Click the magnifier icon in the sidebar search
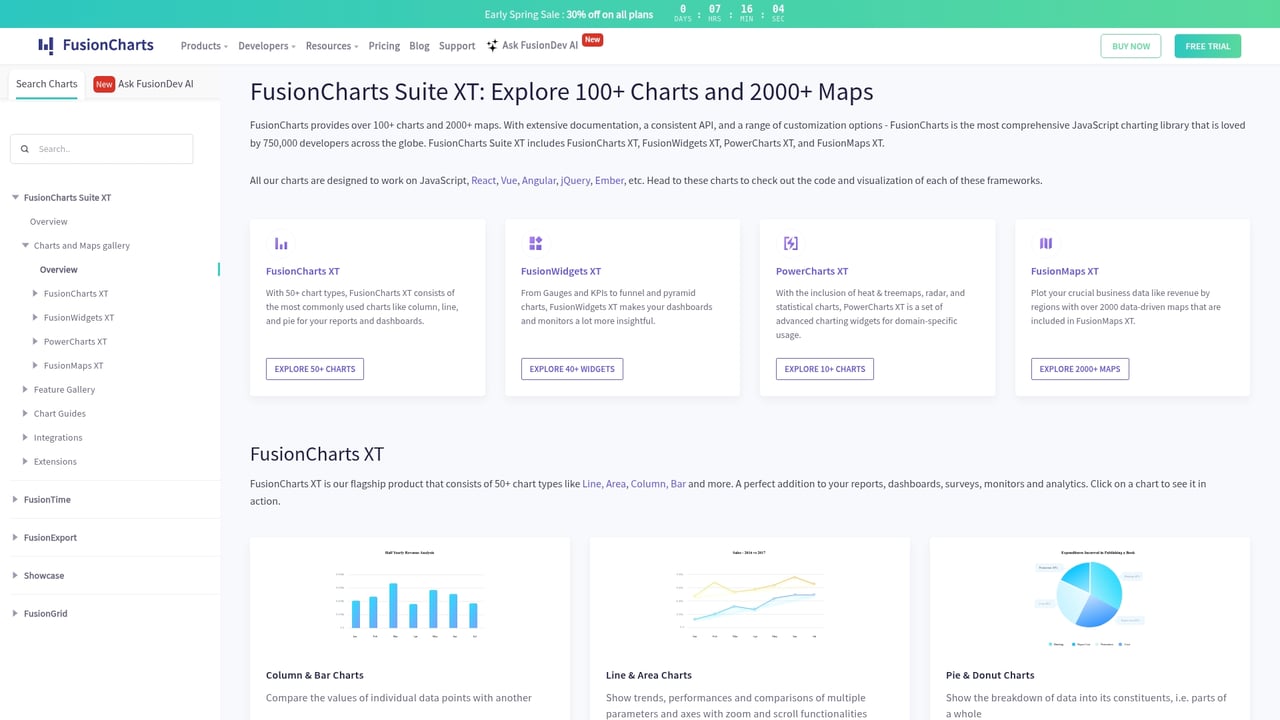Screen dimensions: 1280x720 [x=25, y=148]
